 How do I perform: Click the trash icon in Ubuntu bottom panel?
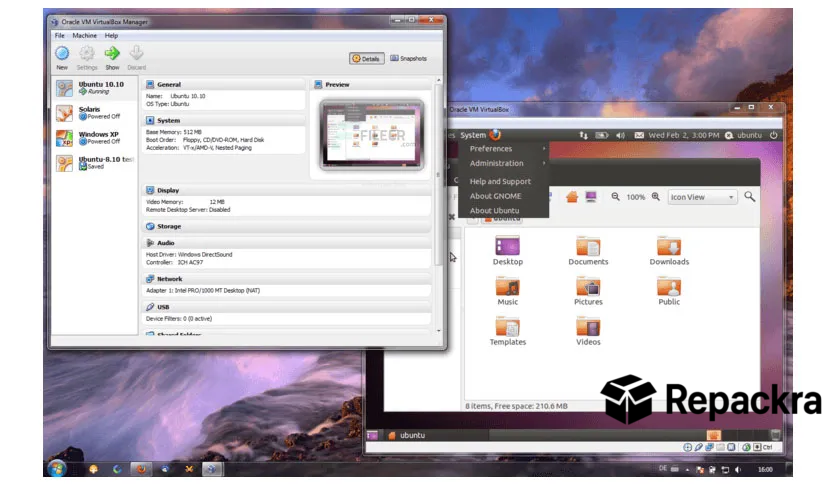click(775, 435)
